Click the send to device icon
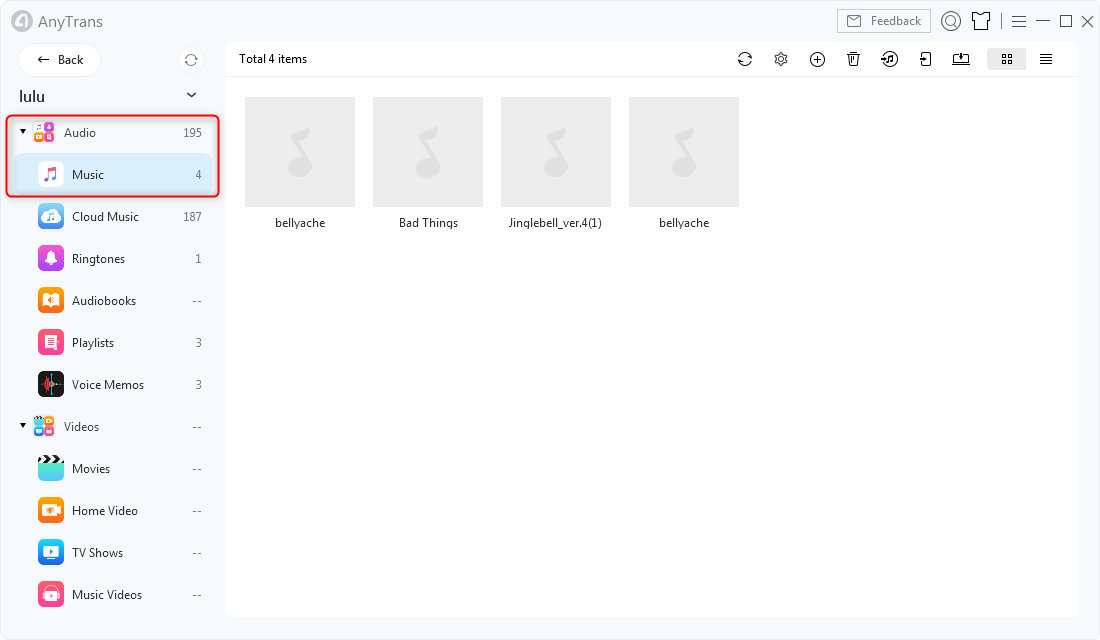Screen dimensions: 1100x640 point(925,60)
